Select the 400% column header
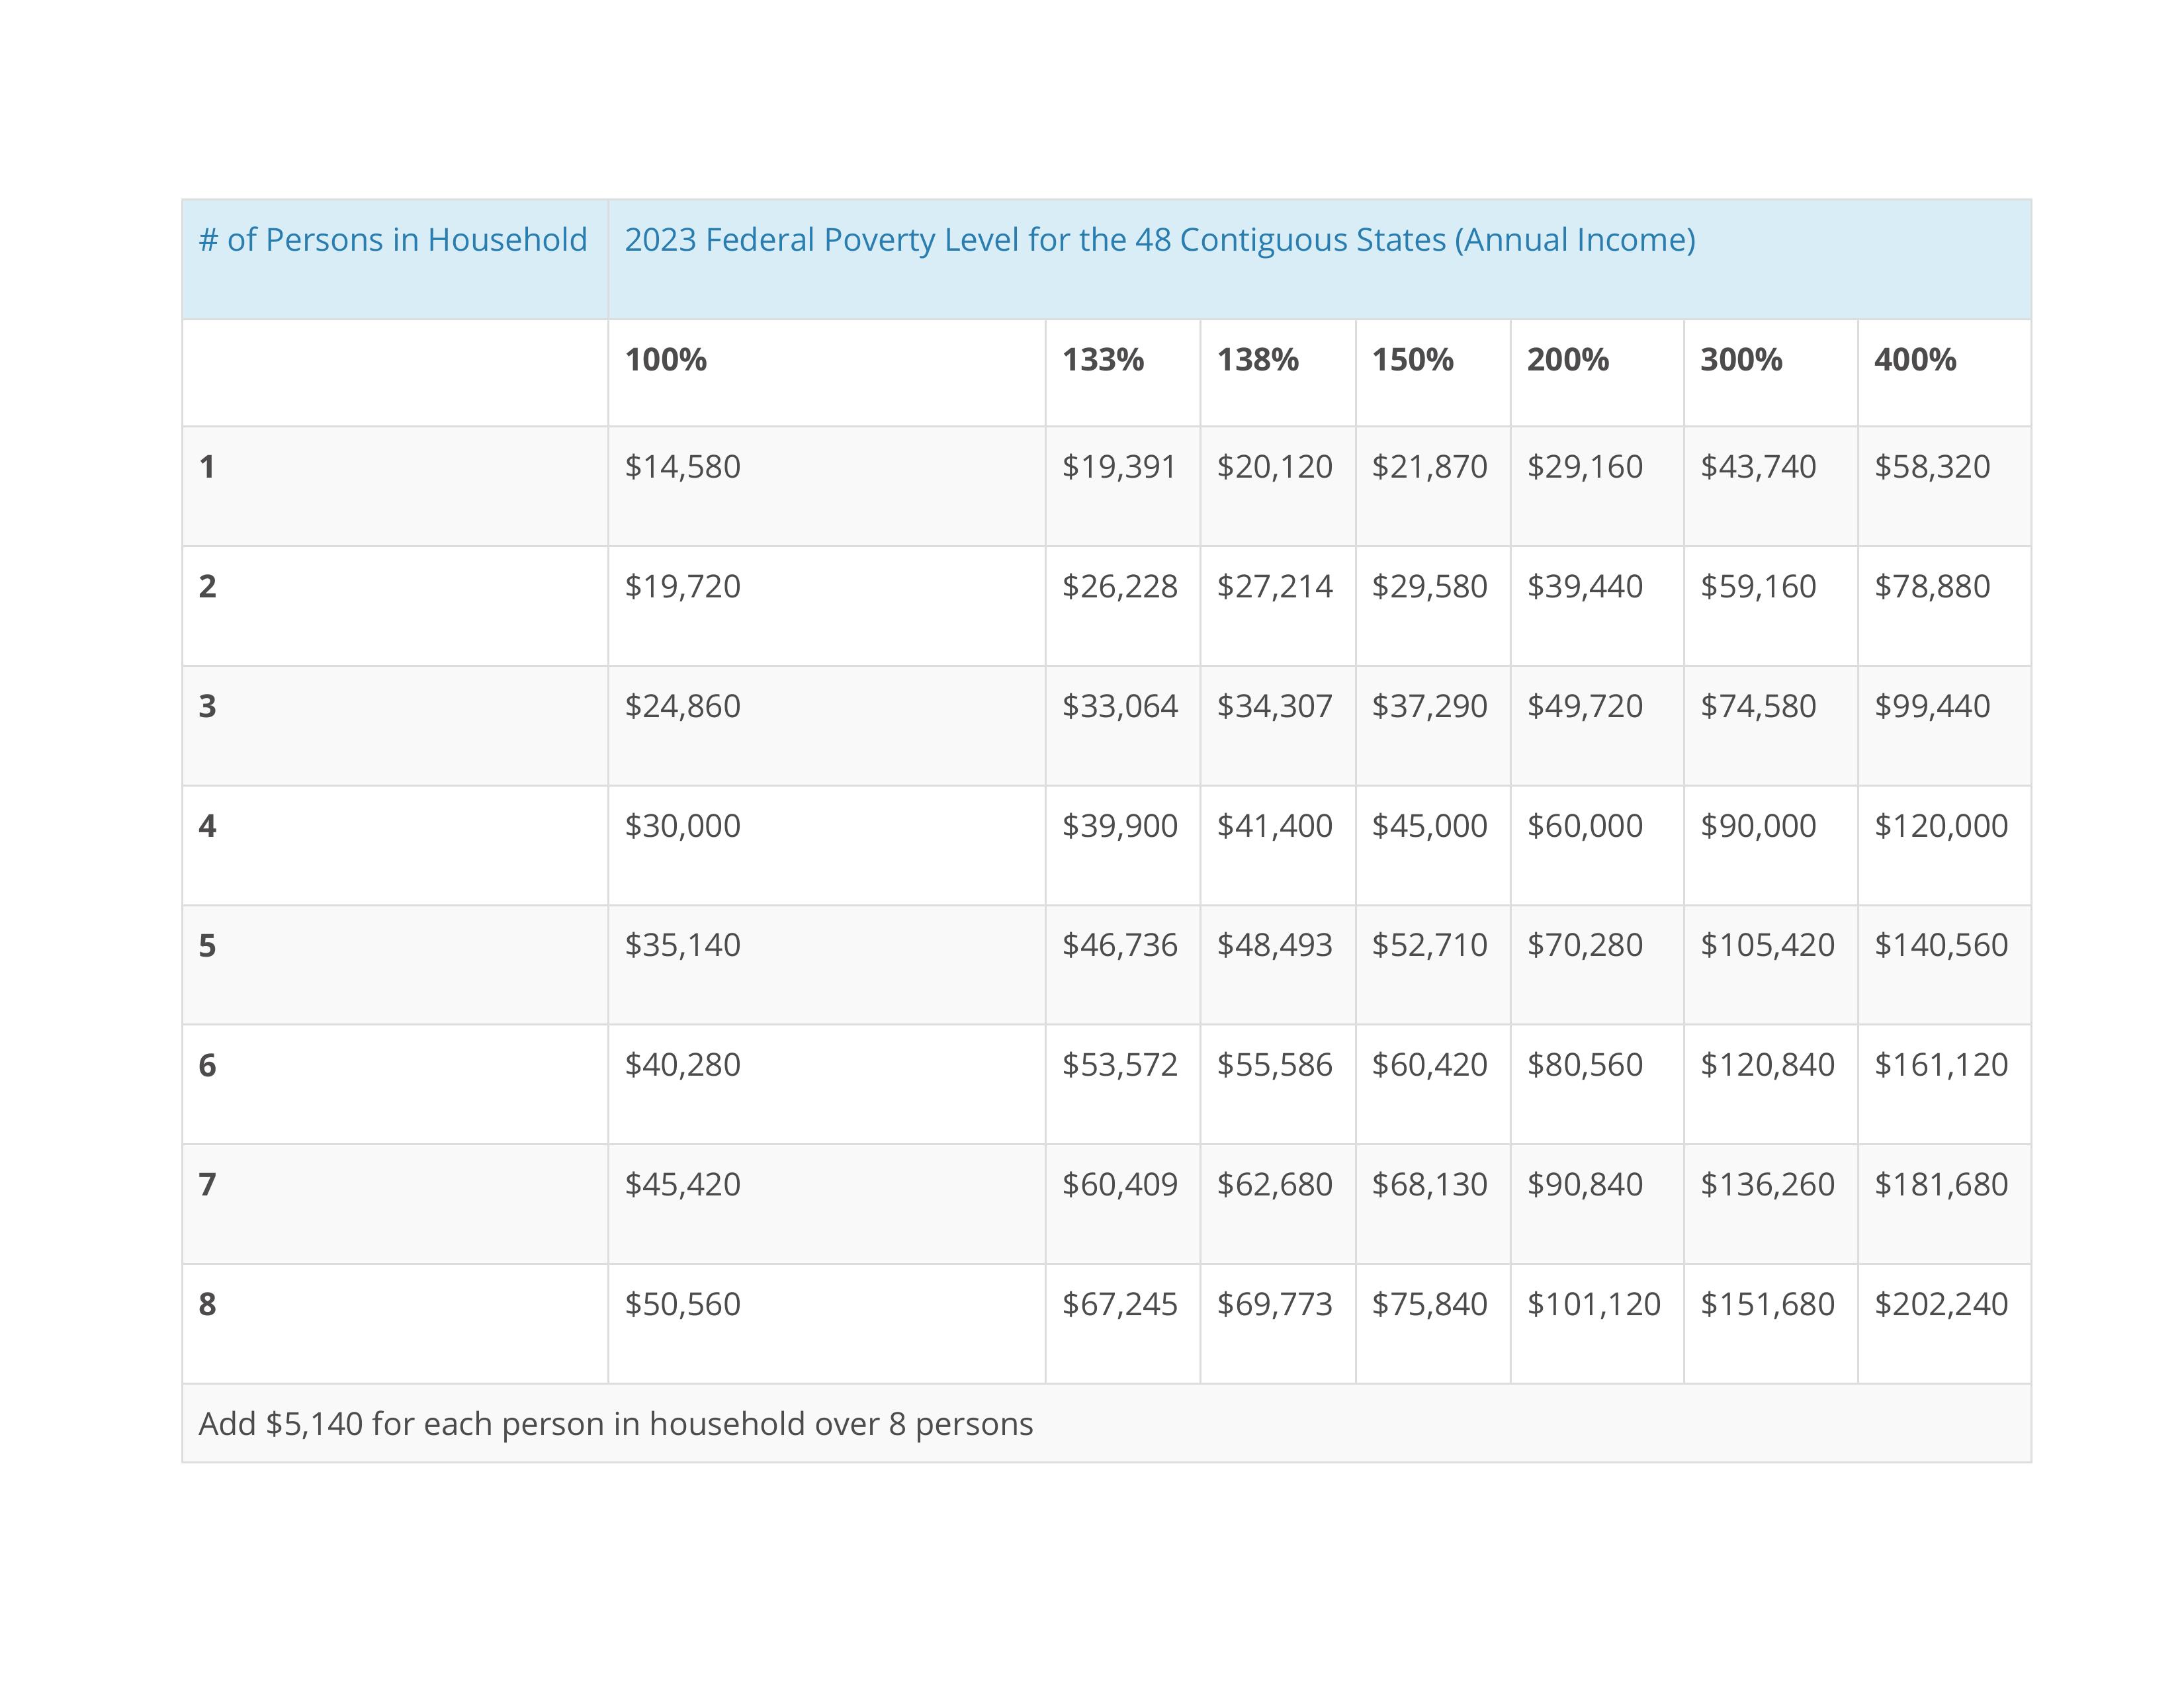This screenshot has width=2184, height=1687. point(1914,360)
